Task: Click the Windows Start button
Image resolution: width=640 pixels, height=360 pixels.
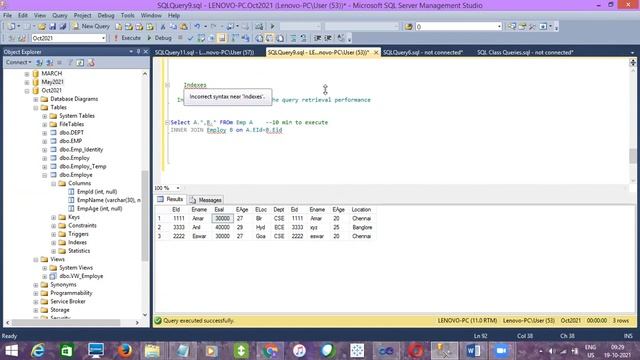Action: pyautogui.click(x=11, y=351)
